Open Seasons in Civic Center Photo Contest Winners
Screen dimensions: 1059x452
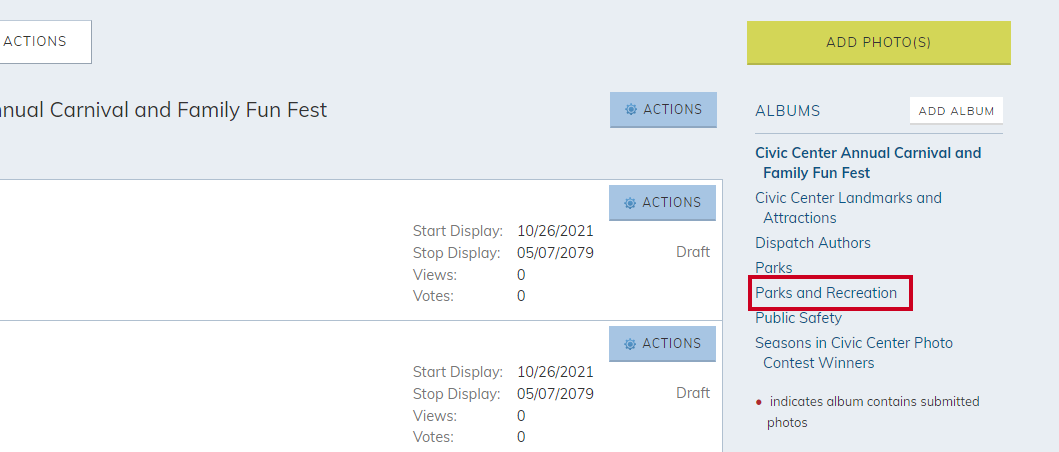point(854,353)
